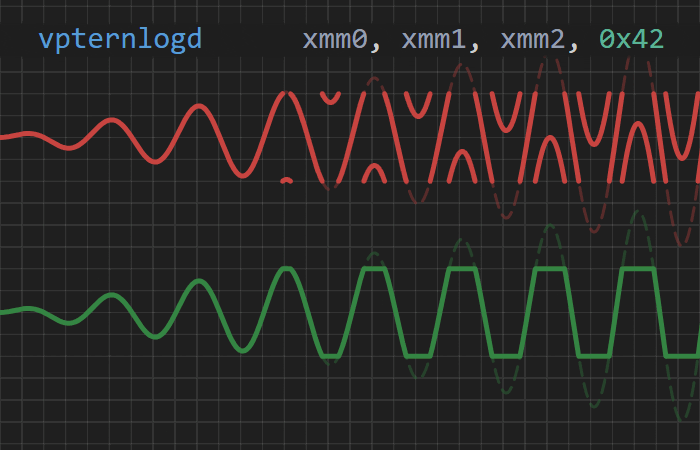Viewport: 700px width, 450px height.
Task: Select the second flat bottom trough of green wave
Action: click(418, 356)
